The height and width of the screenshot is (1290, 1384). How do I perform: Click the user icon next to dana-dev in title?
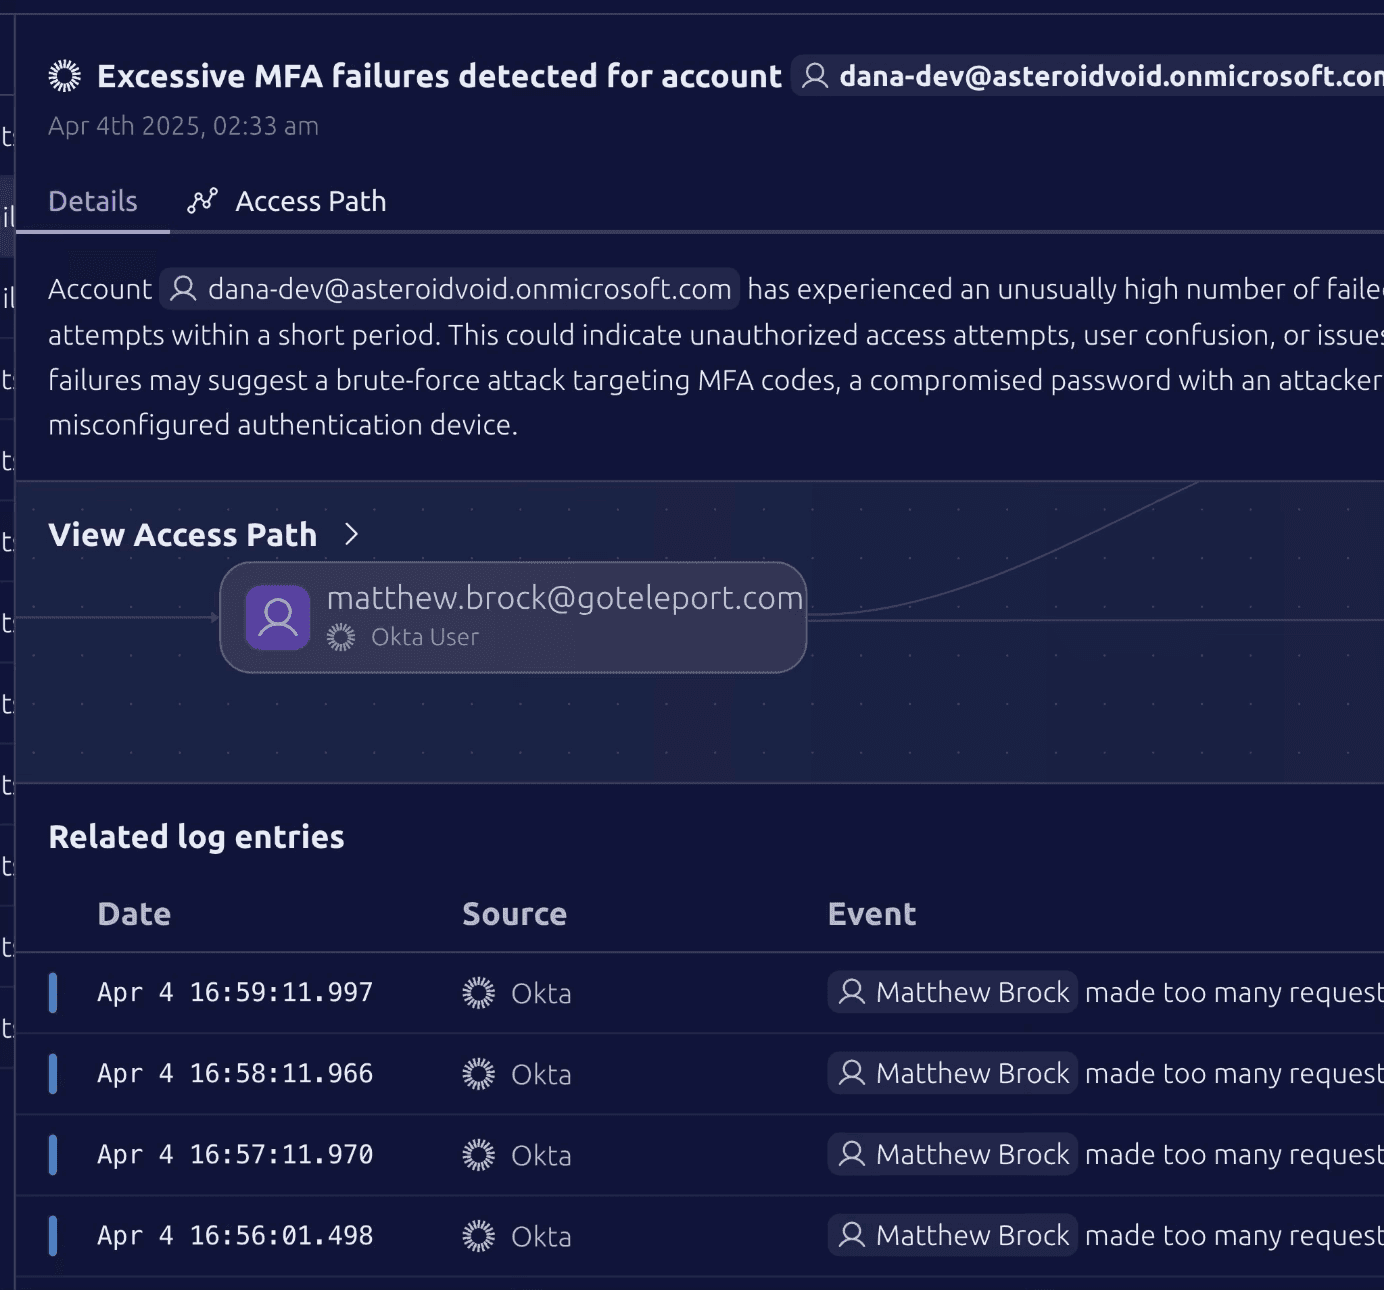pyautogui.click(x=815, y=76)
